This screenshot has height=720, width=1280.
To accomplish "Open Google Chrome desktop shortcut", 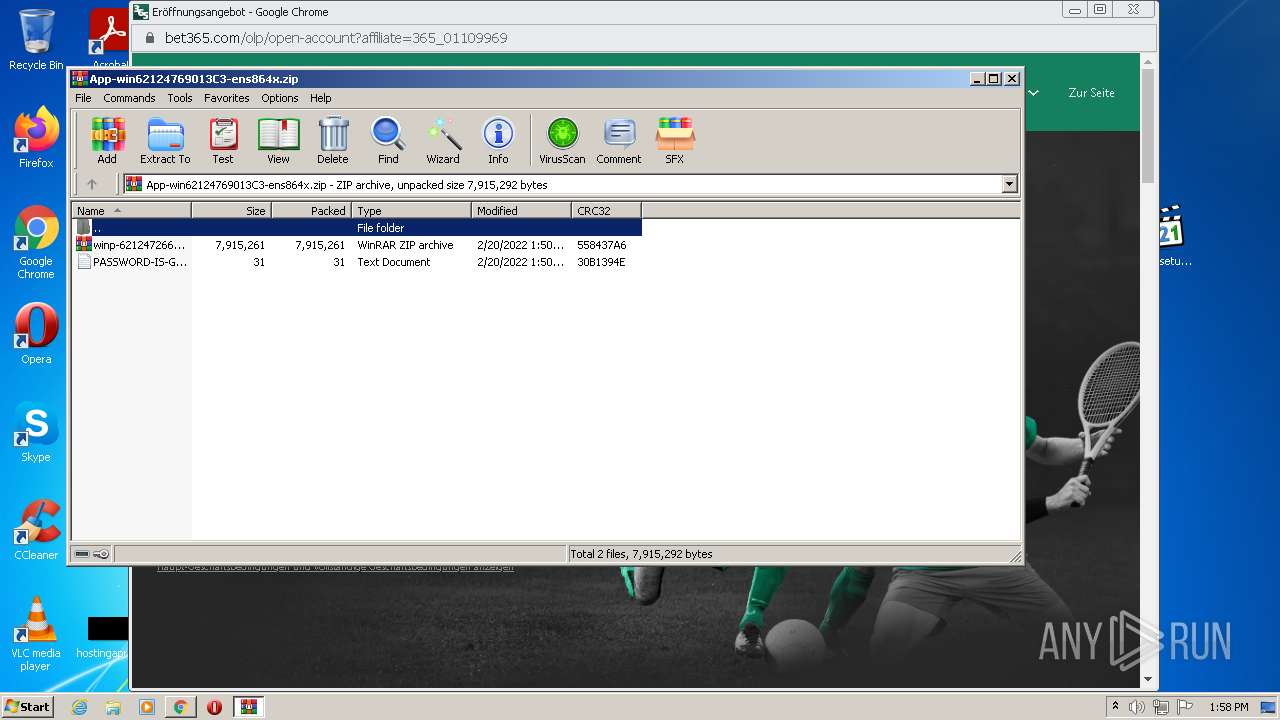I will [x=36, y=242].
